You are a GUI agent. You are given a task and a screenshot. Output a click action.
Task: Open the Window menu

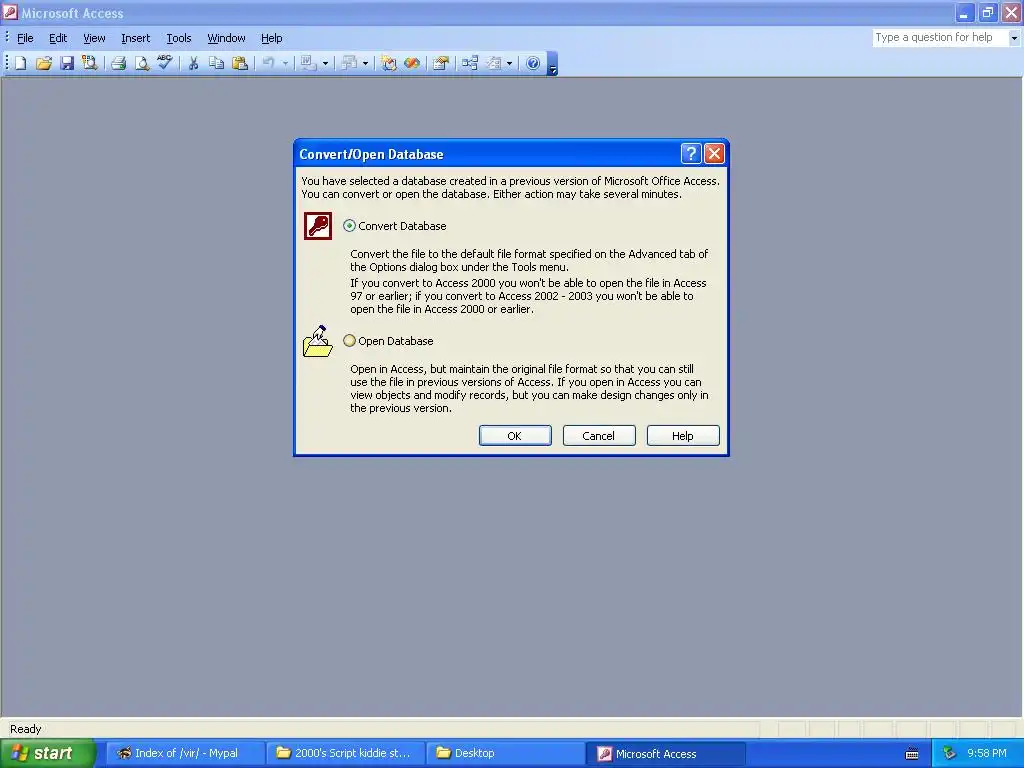tap(226, 38)
